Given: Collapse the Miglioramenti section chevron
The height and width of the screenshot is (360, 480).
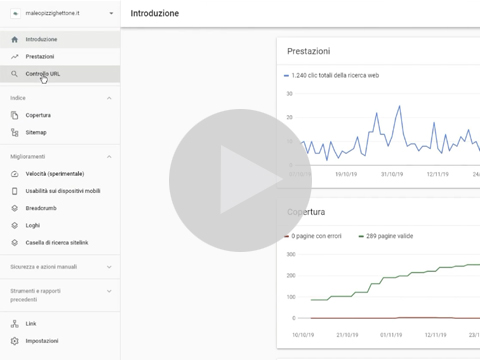Looking at the screenshot, I should 109,157.
